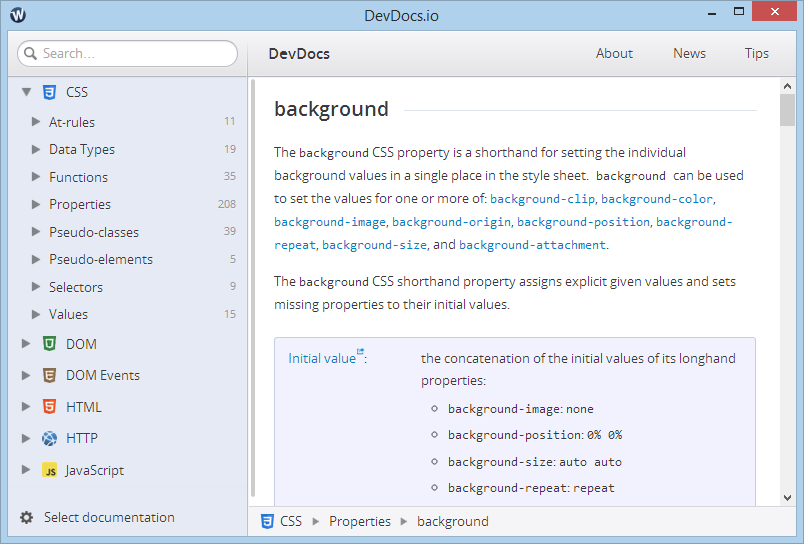Open the background-size link

[374, 245]
